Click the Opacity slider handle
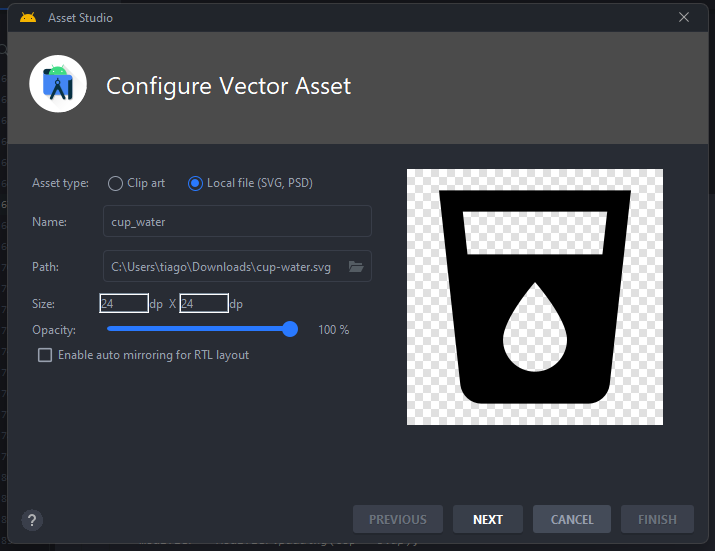The image size is (715, 551). 290,329
